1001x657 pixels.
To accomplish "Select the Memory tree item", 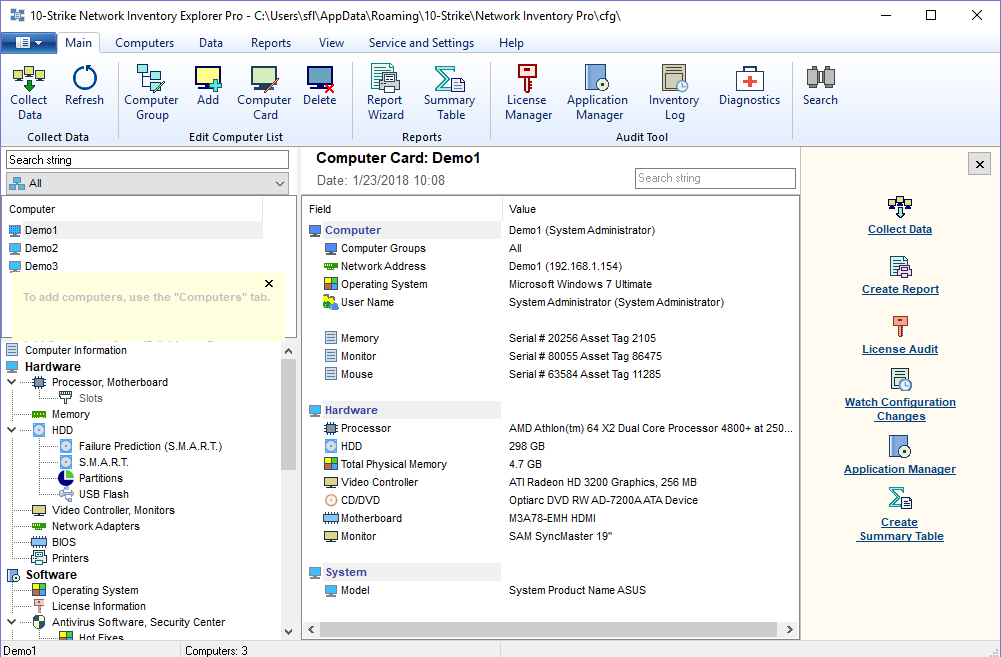I will coord(71,414).
